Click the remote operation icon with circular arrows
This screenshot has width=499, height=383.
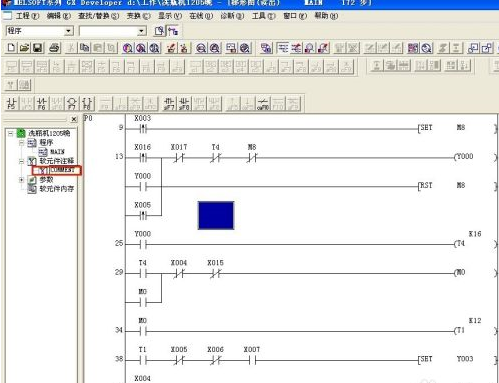427,48
